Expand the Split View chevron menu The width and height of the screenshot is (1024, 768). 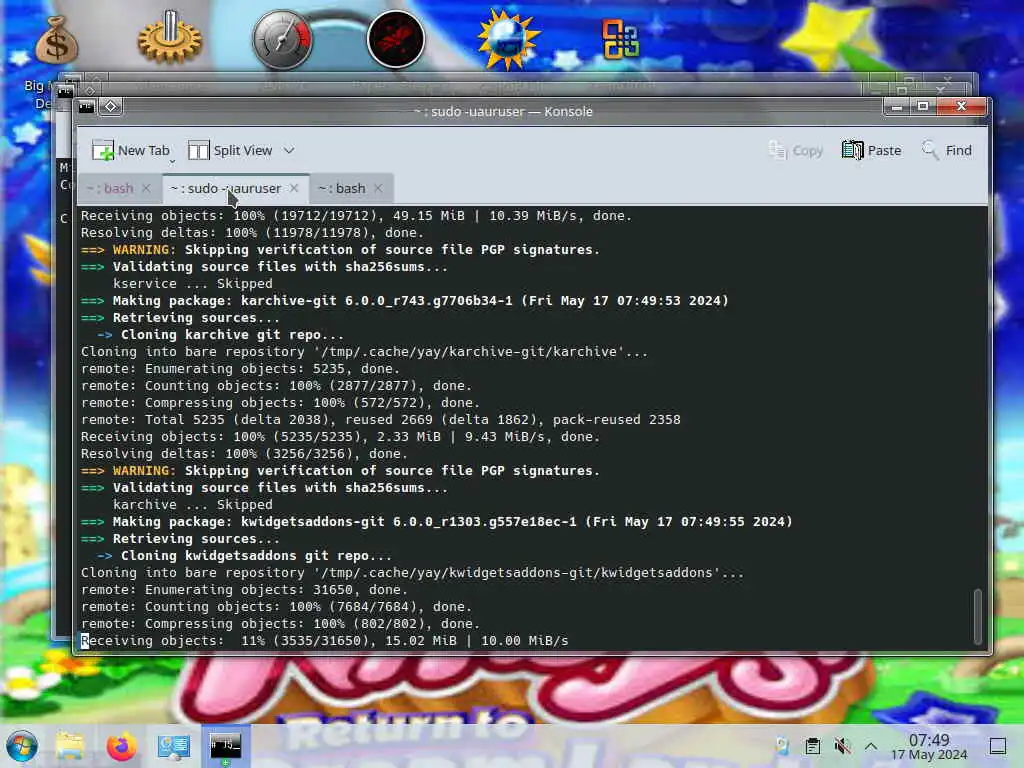[289, 150]
